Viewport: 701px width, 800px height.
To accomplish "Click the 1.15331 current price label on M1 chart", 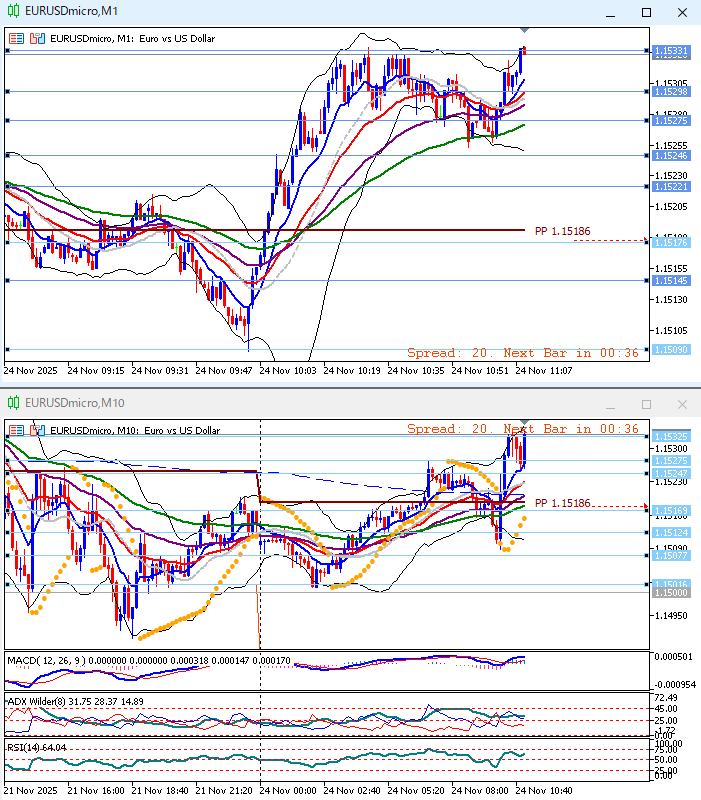I will coord(669,50).
